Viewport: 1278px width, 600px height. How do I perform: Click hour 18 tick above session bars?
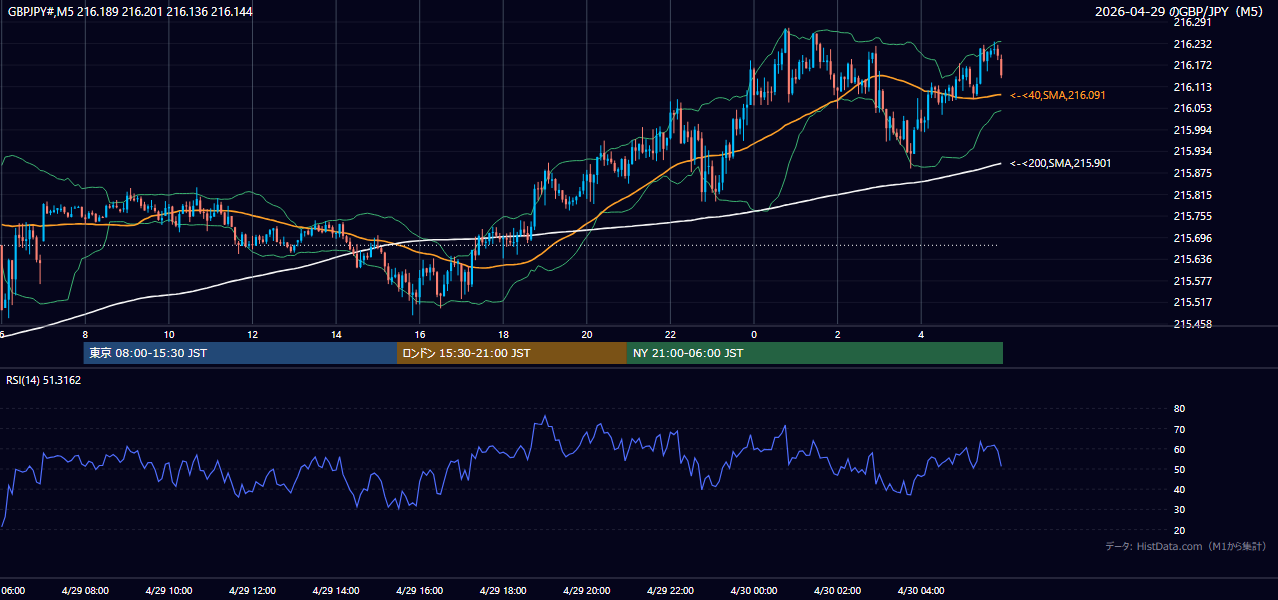coord(503,335)
